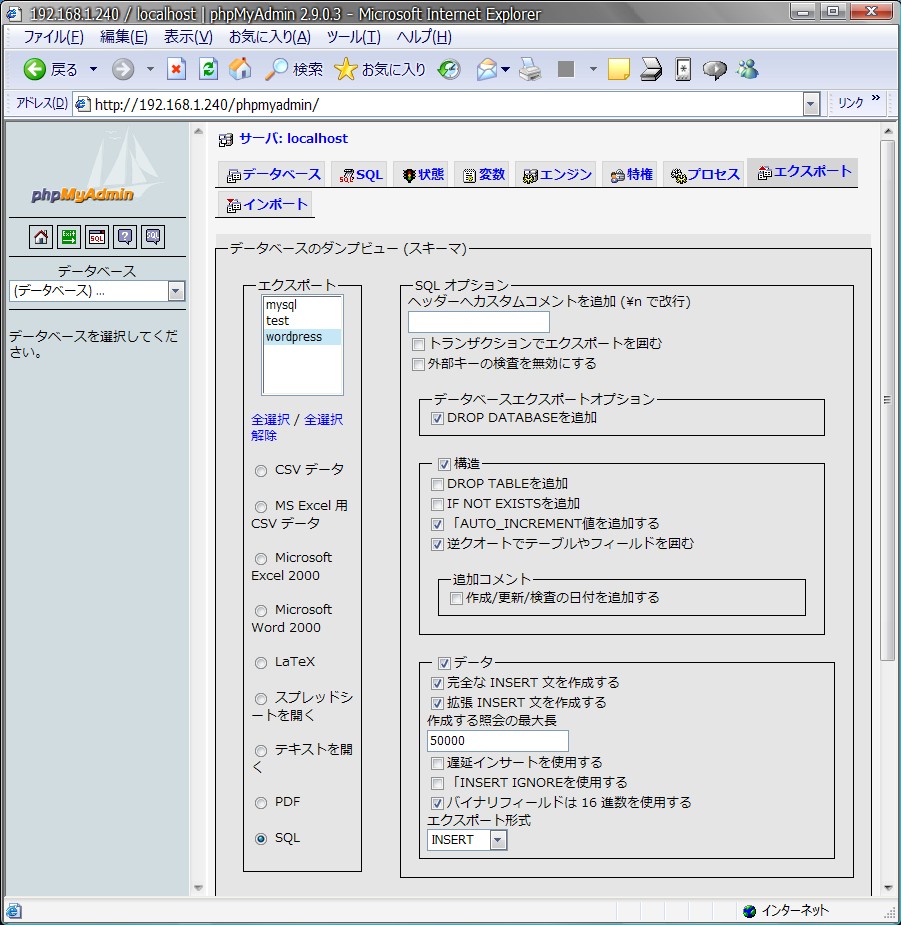
Task: Select the CSV データ export radio button
Action: (261, 471)
